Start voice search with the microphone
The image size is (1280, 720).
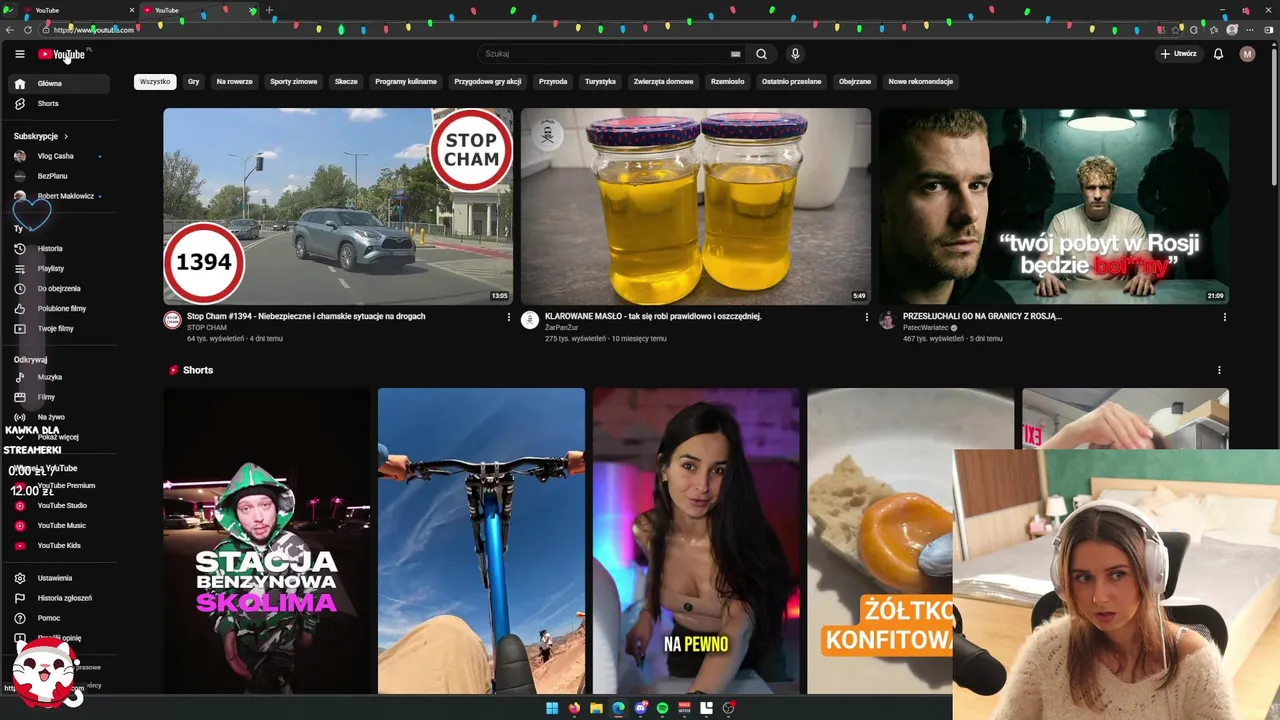795,54
